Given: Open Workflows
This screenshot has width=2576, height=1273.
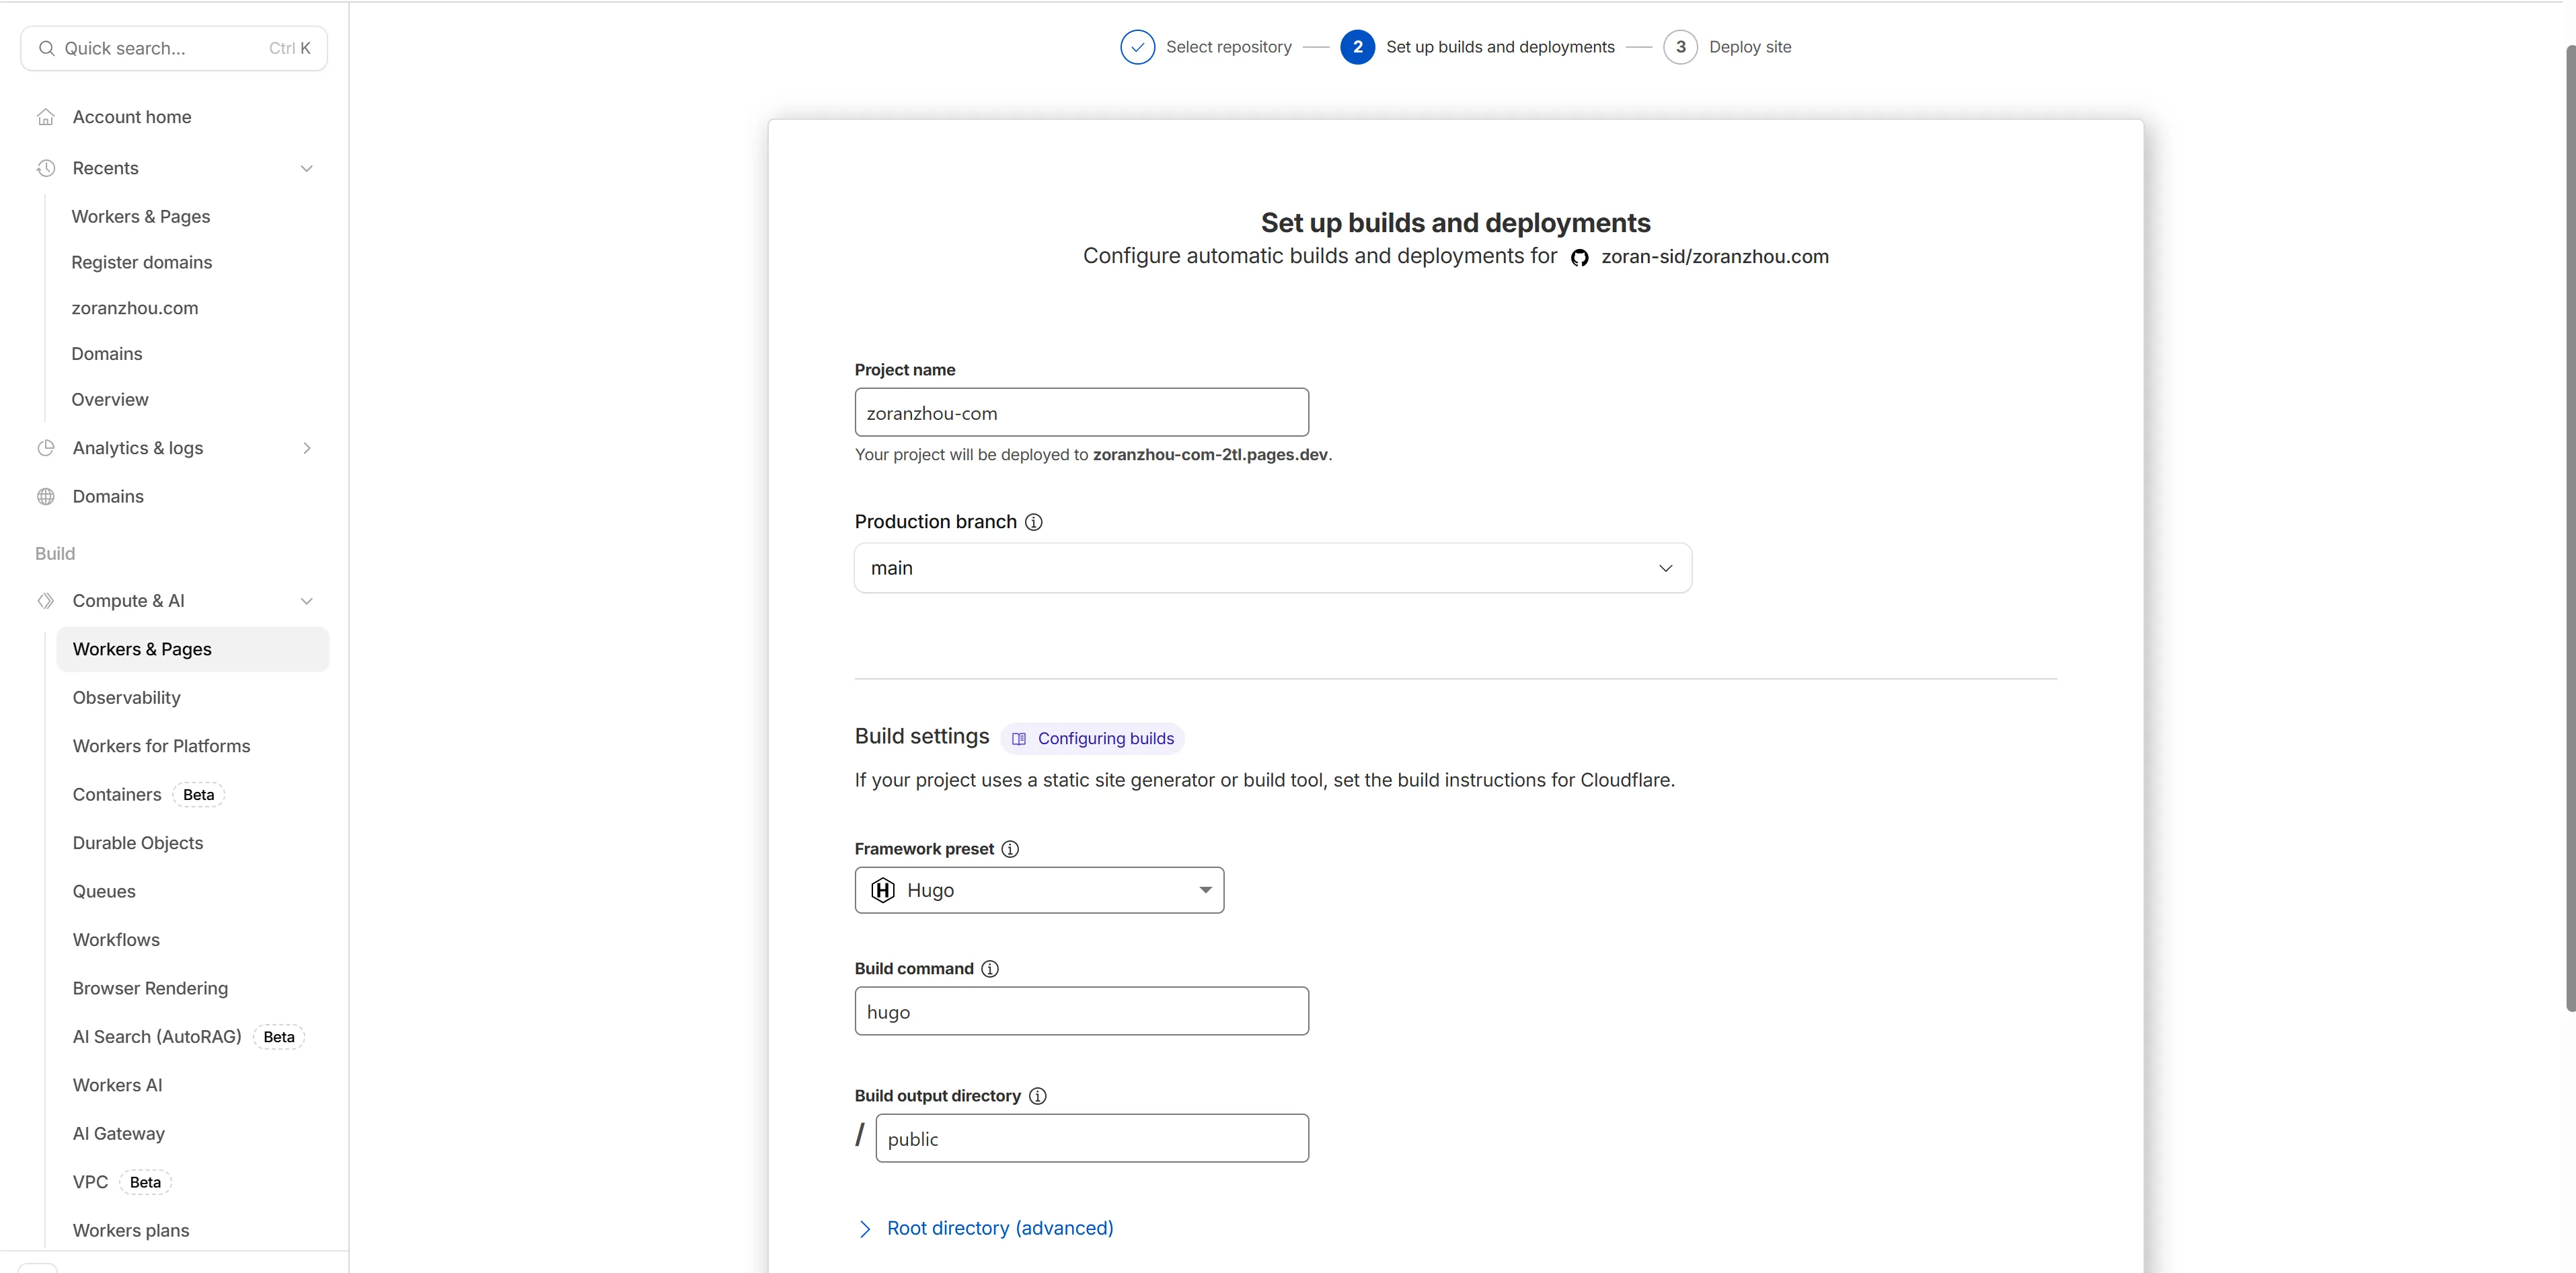Looking at the screenshot, I should click(116, 941).
